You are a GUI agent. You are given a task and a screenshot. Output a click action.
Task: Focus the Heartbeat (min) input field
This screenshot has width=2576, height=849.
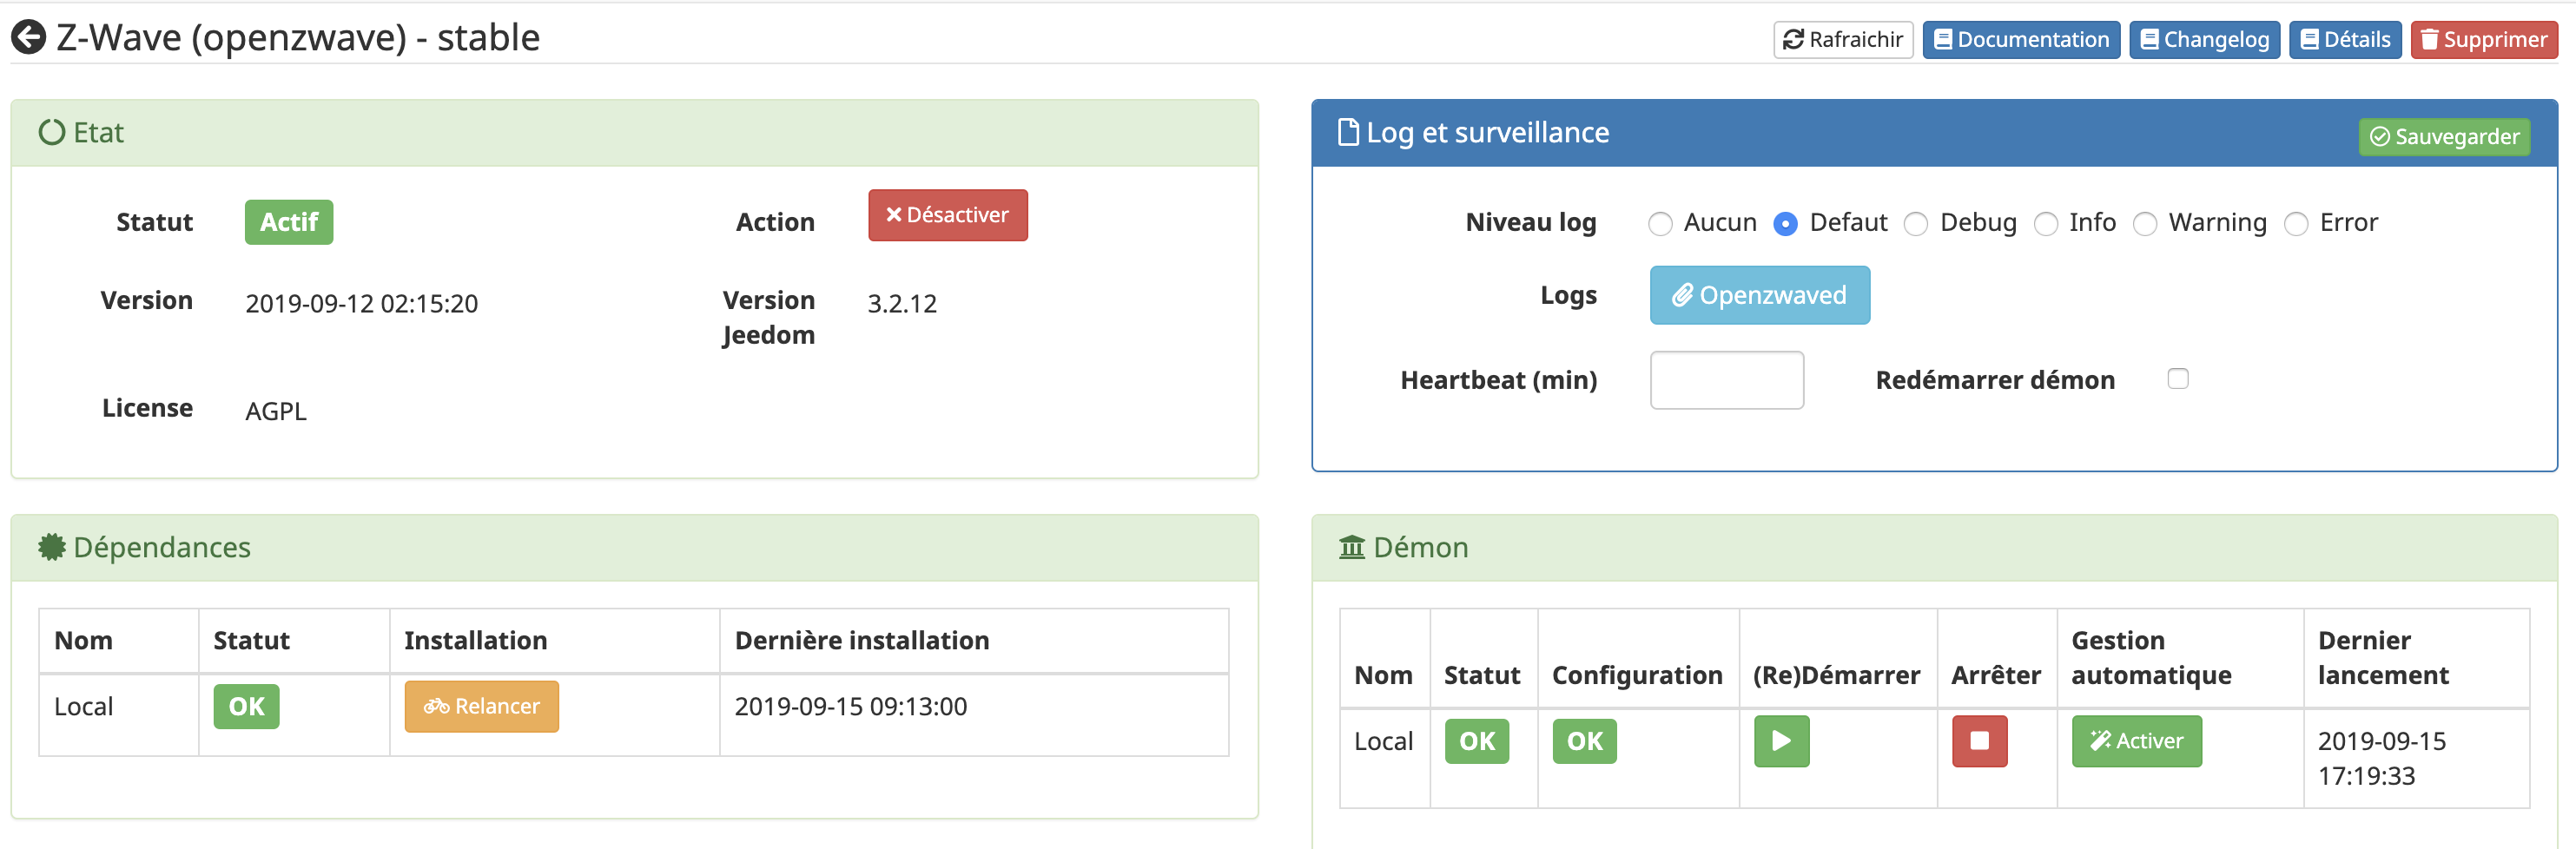[1726, 380]
